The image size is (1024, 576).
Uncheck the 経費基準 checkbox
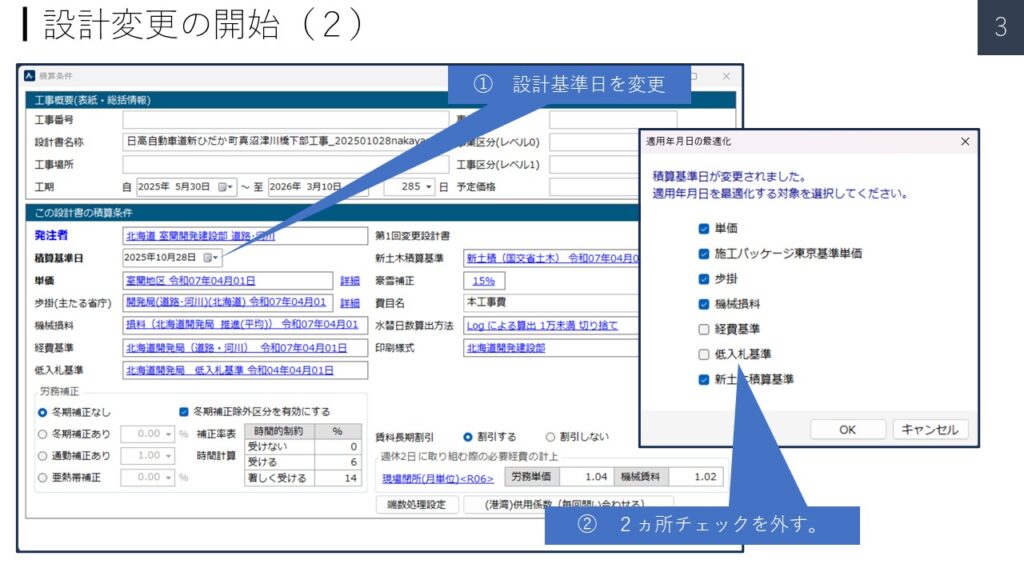pos(704,329)
